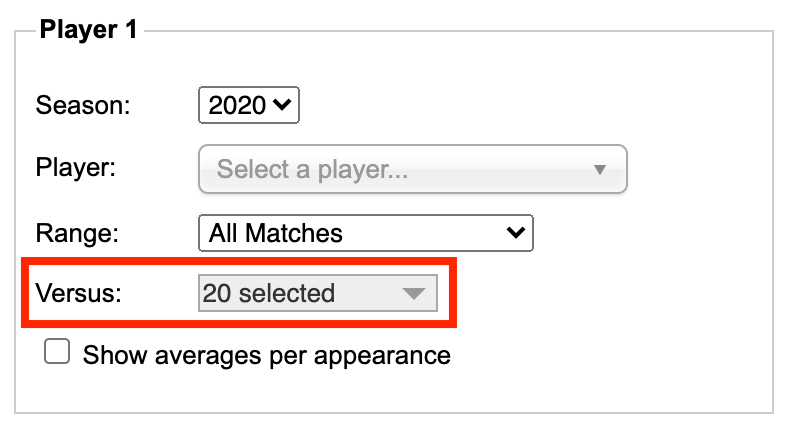Click the "All Matches" text in Range
Image resolution: width=796 pixels, height=430 pixels.
(x=276, y=234)
